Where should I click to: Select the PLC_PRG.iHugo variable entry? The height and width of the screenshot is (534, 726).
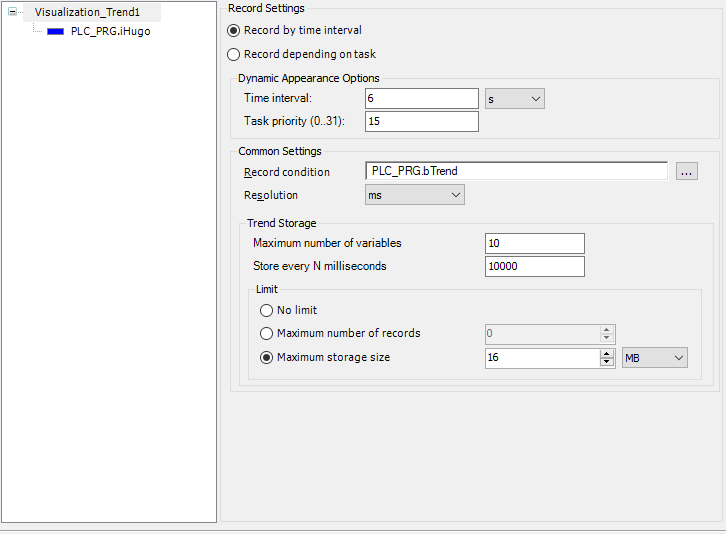[110, 31]
